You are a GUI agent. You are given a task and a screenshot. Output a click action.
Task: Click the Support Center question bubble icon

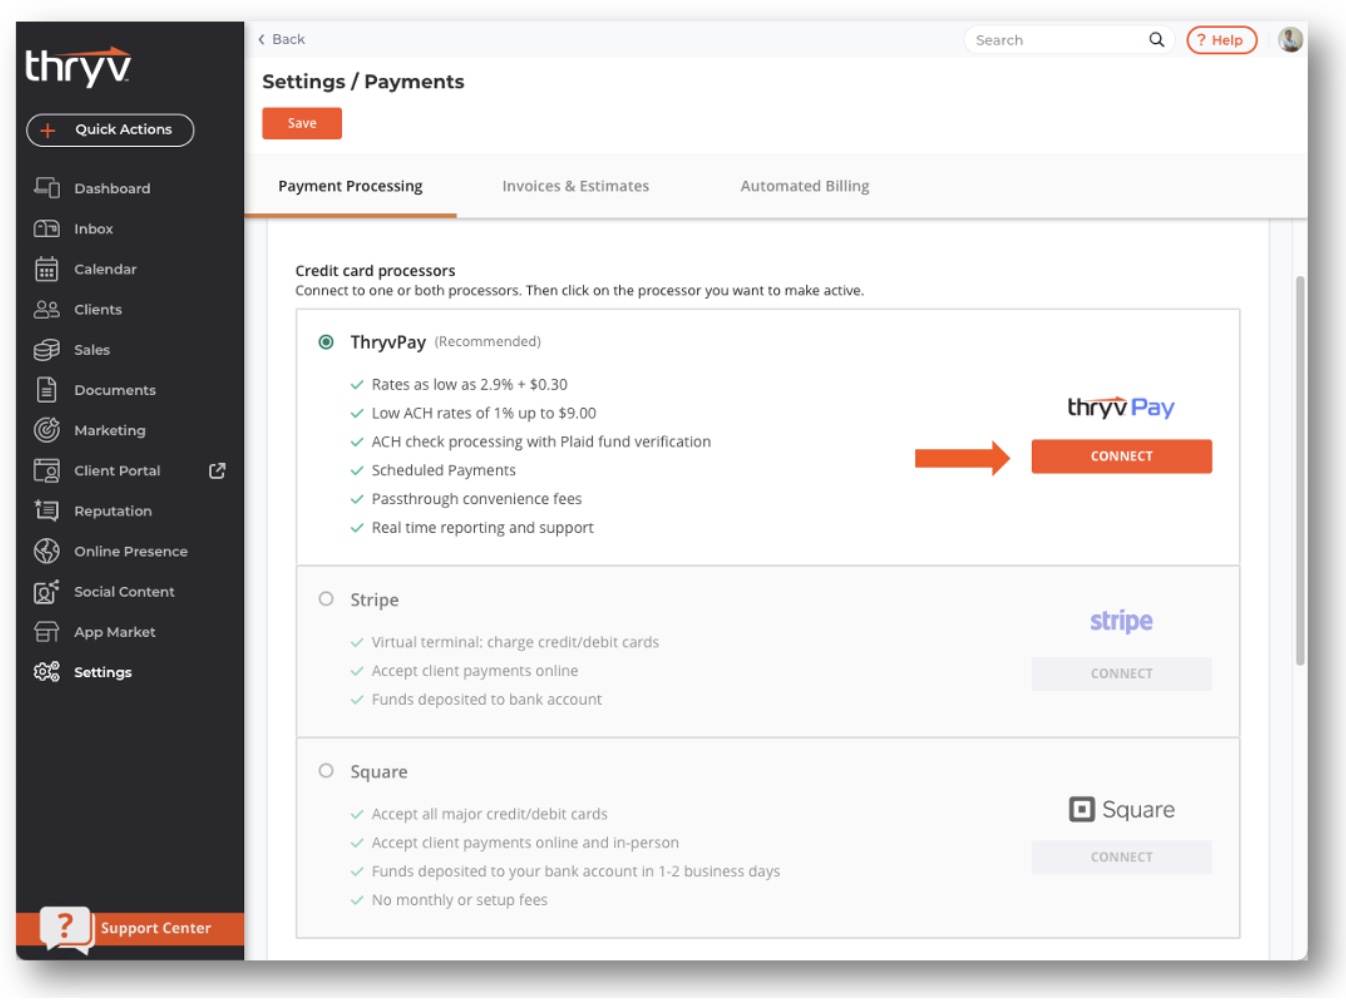pyautogui.click(x=66, y=929)
